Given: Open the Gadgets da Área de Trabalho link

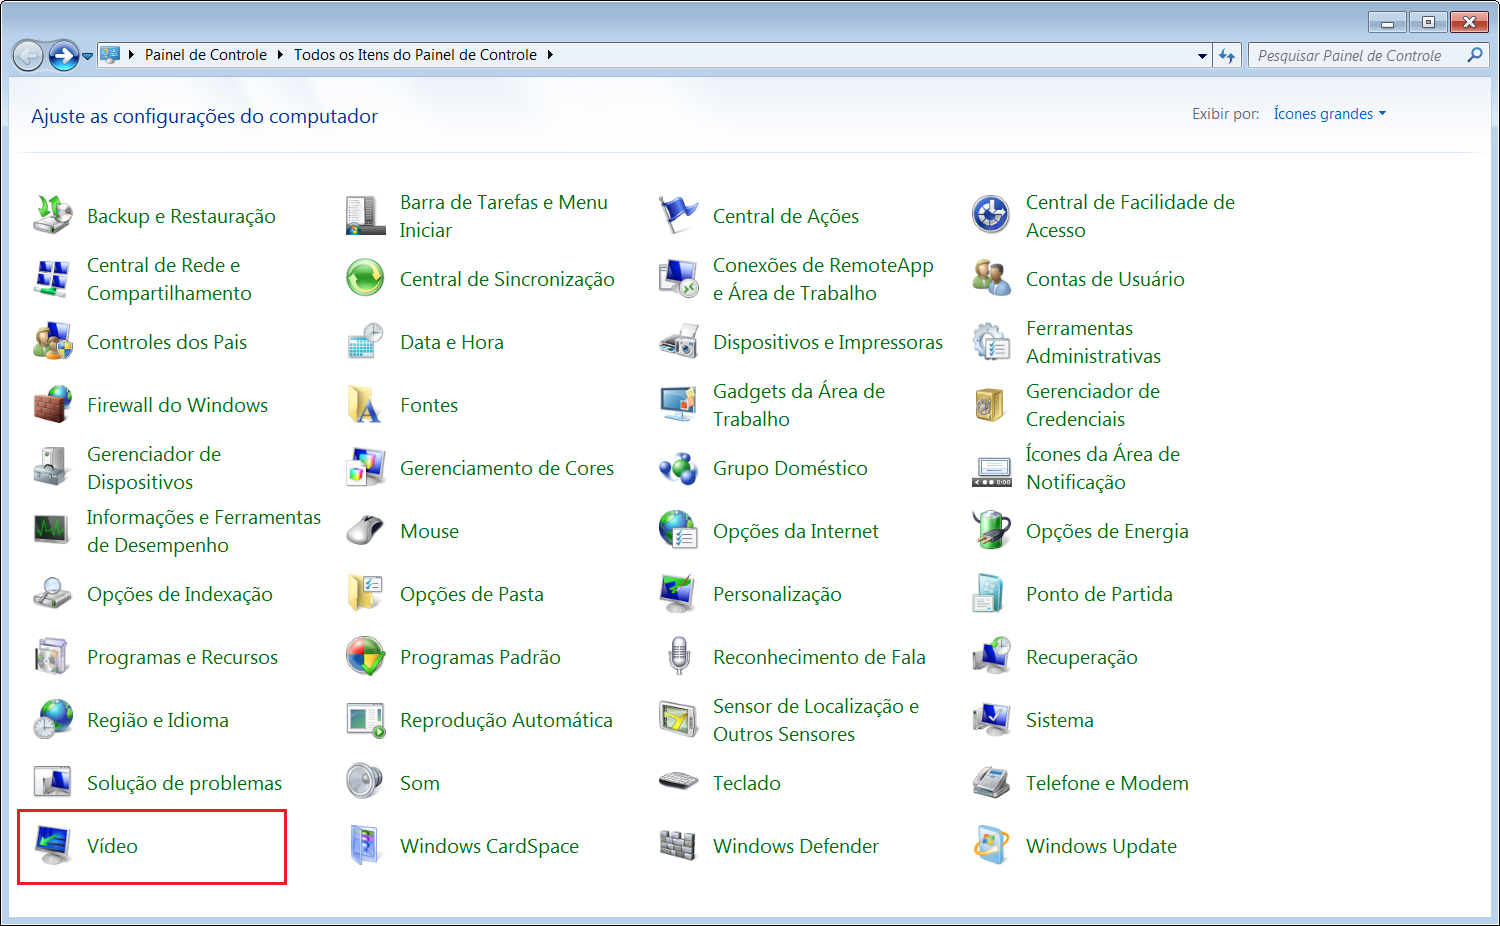Looking at the screenshot, I should tap(799, 405).
